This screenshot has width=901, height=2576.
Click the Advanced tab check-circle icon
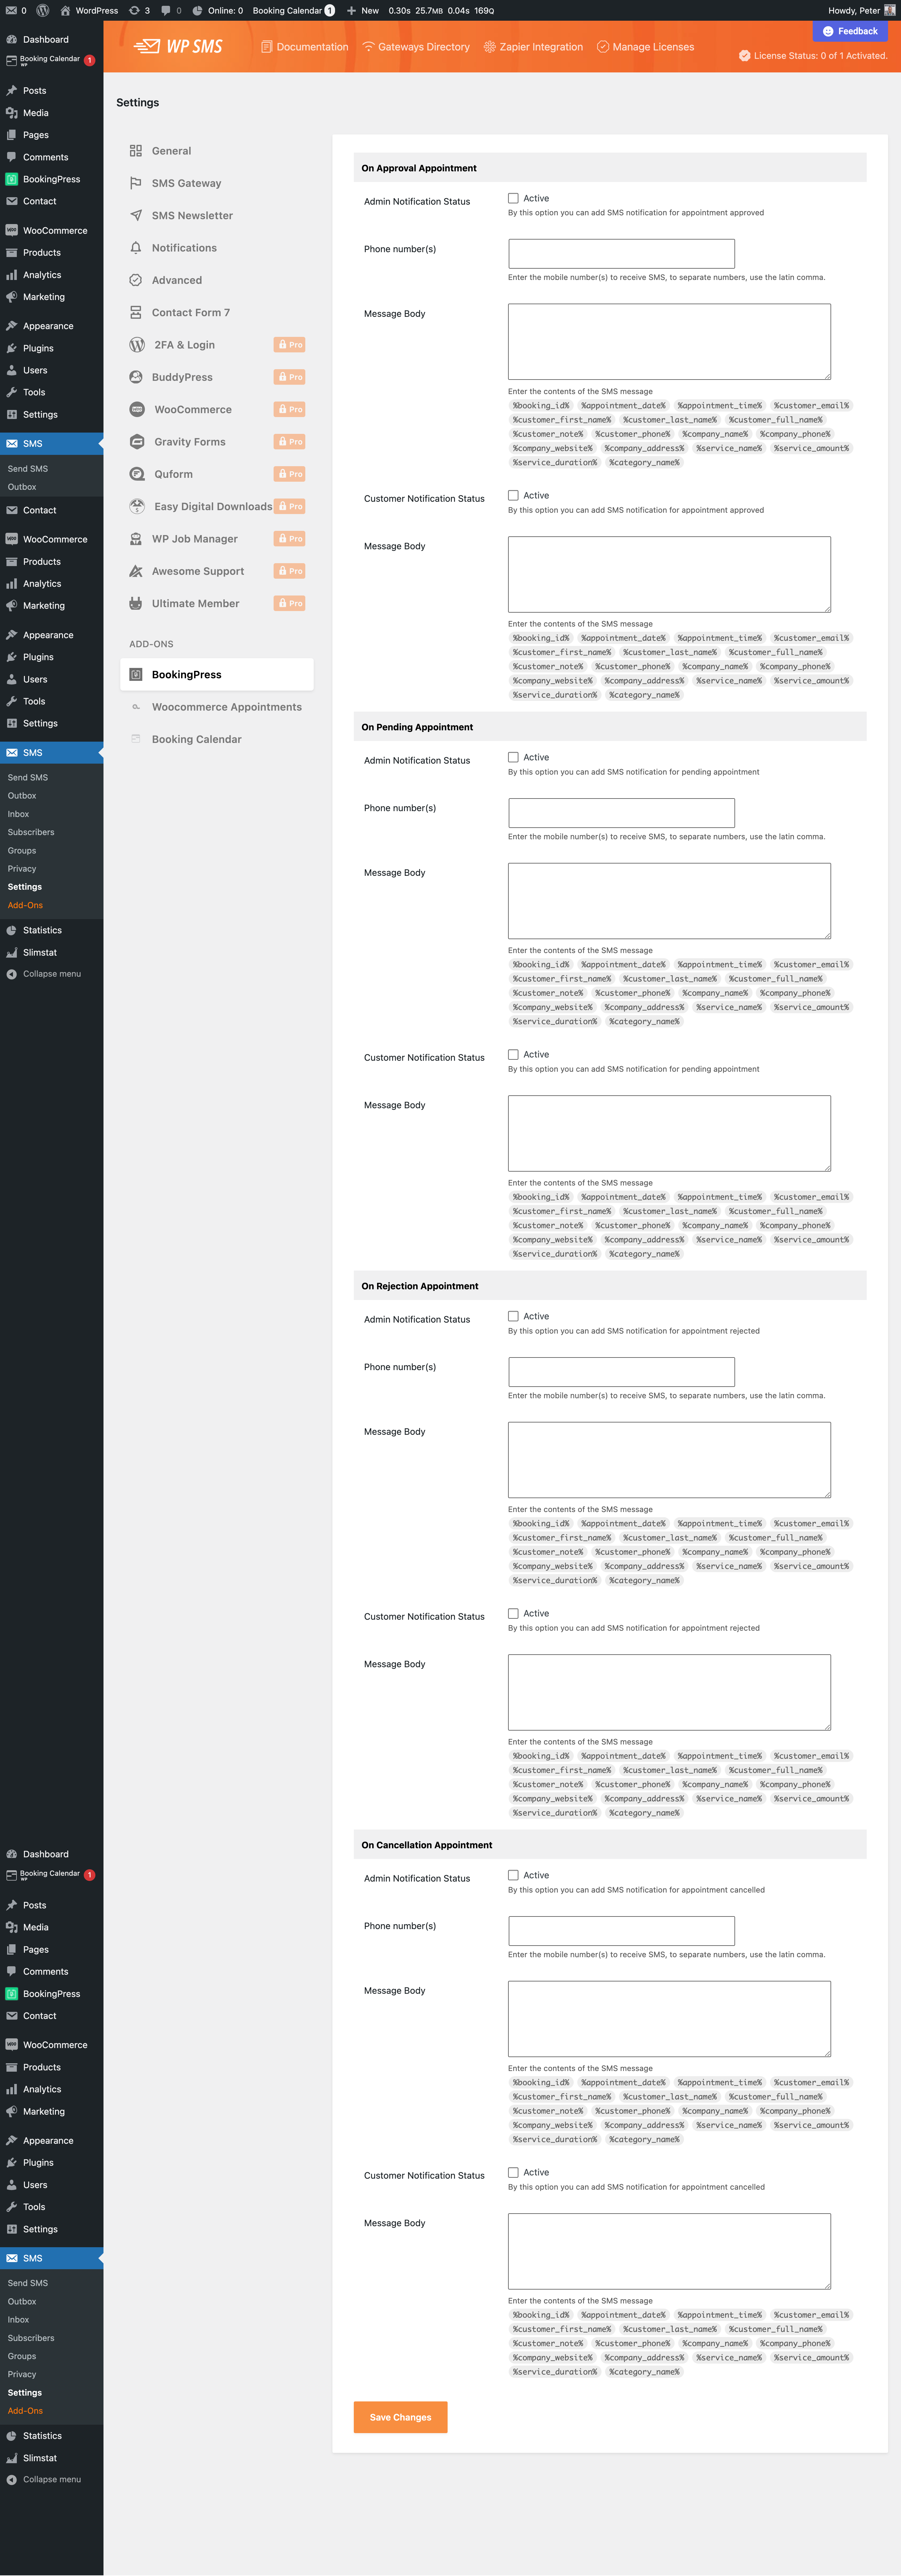136,280
